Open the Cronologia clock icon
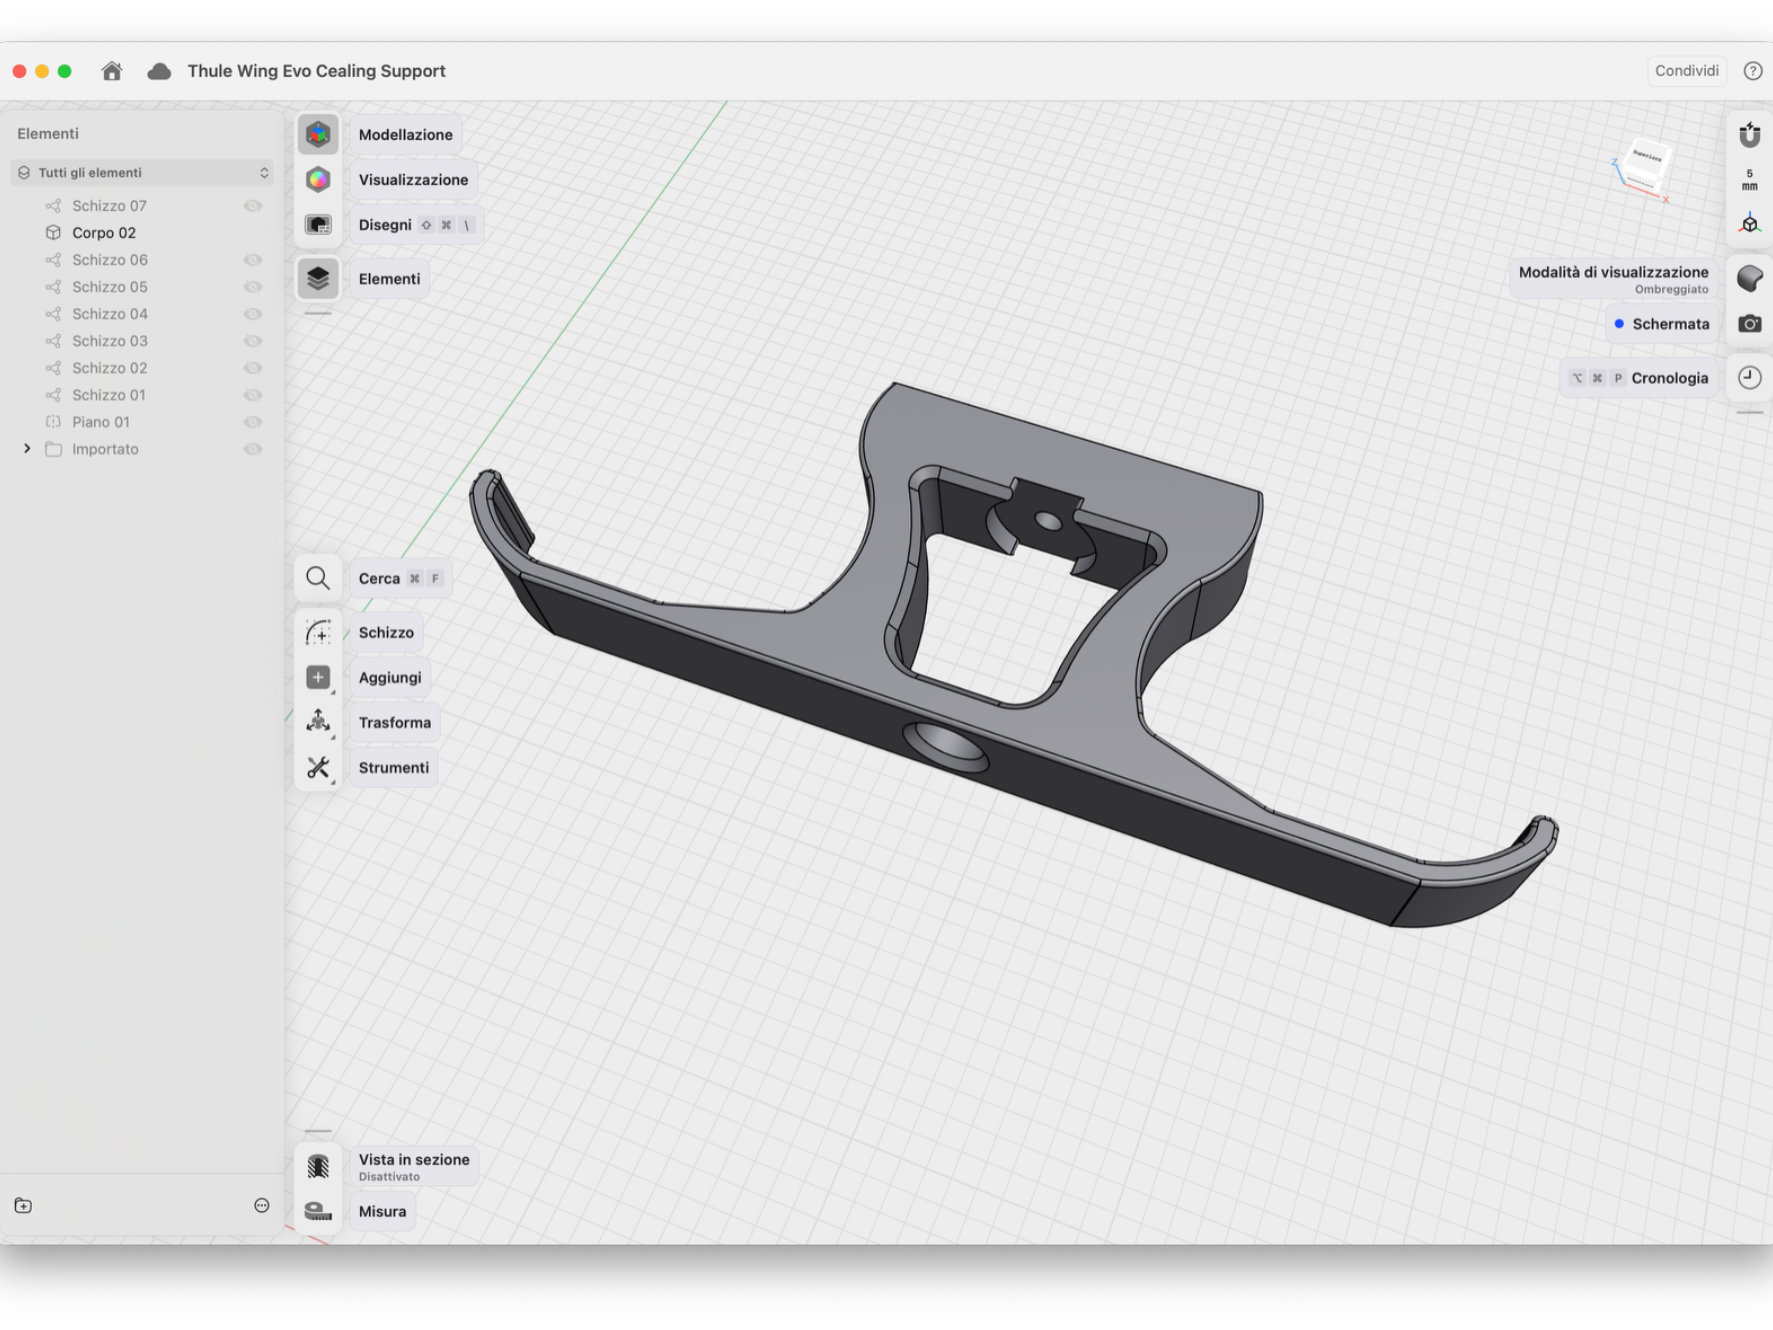Image resolution: width=1773 pixels, height=1330 pixels. (1749, 377)
